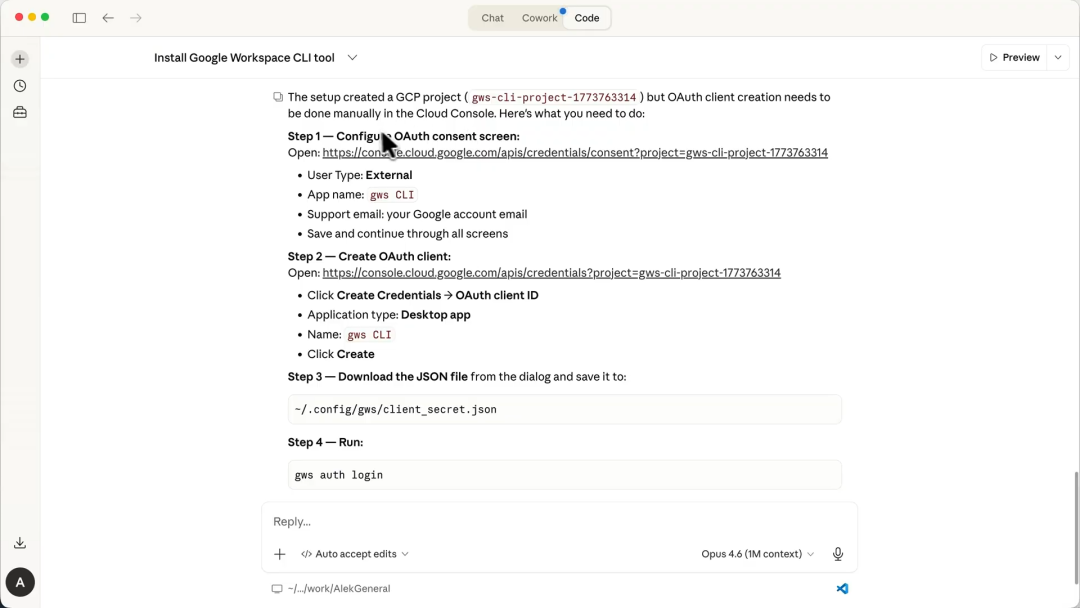Toggle the sidebar panel icon
Viewport: 1080px width, 608px height.
coord(79,18)
